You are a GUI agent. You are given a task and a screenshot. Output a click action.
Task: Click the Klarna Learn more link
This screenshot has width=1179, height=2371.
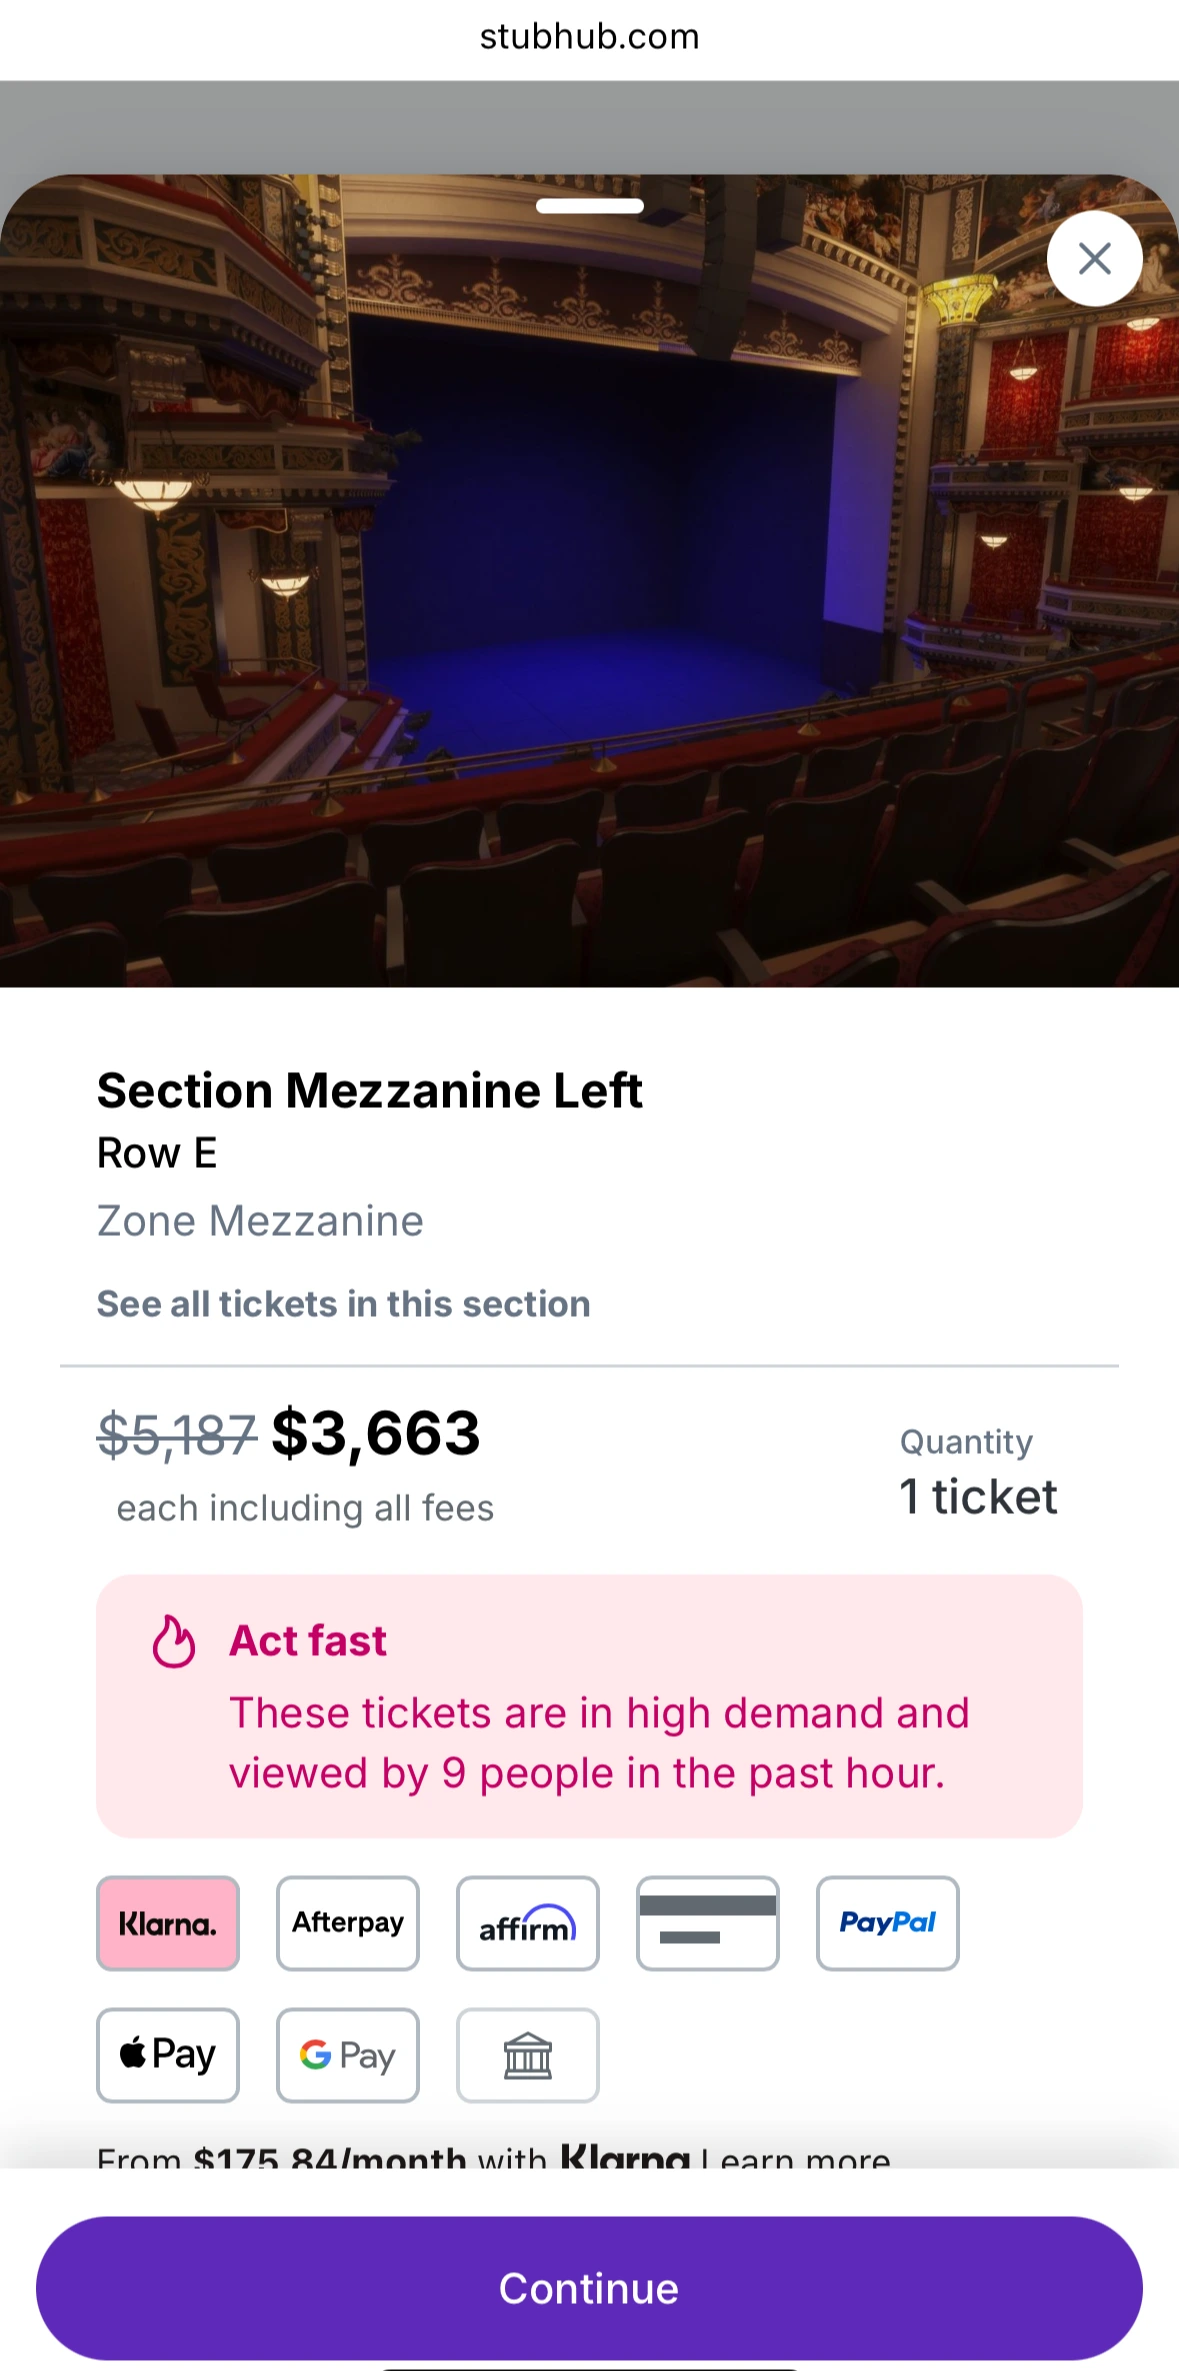tap(796, 2158)
